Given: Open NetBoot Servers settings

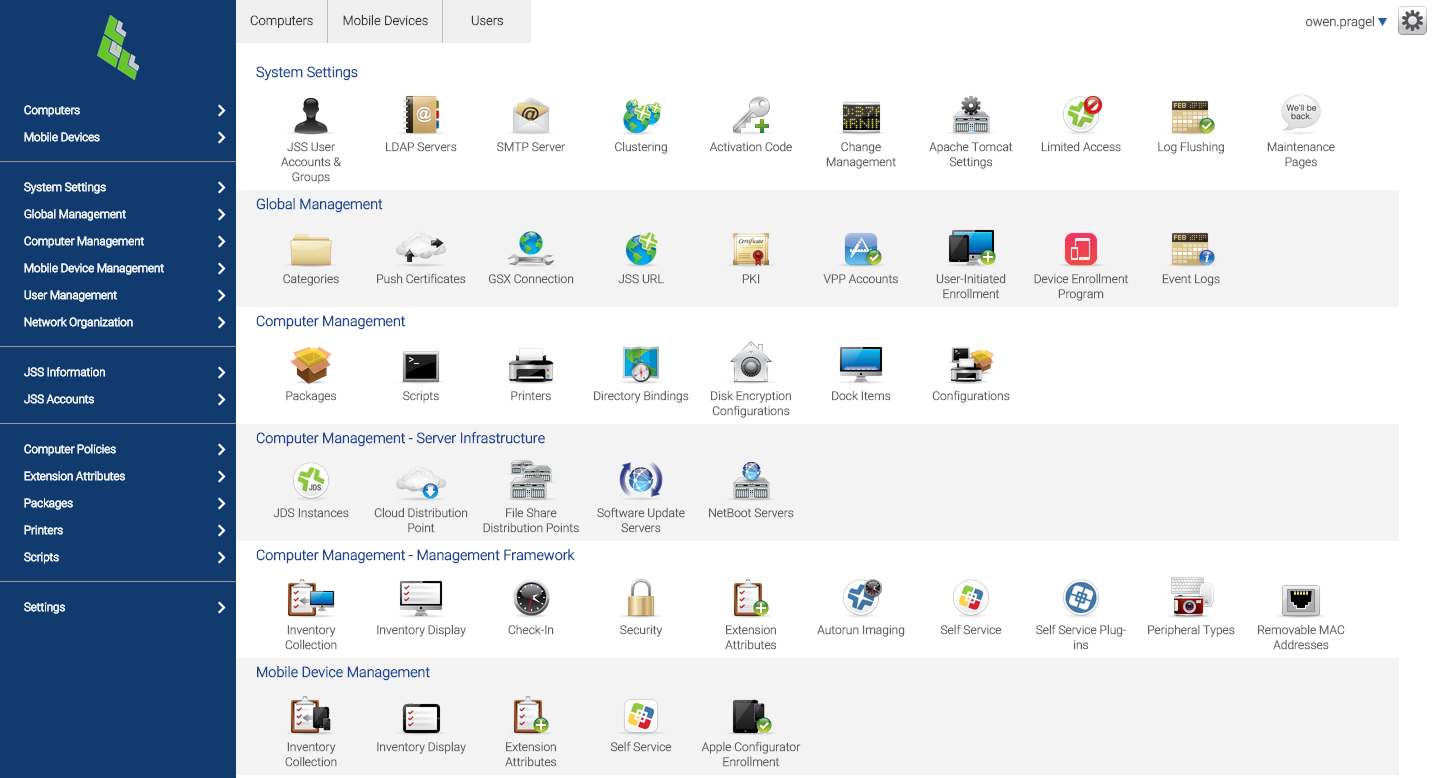Looking at the screenshot, I should click(751, 480).
